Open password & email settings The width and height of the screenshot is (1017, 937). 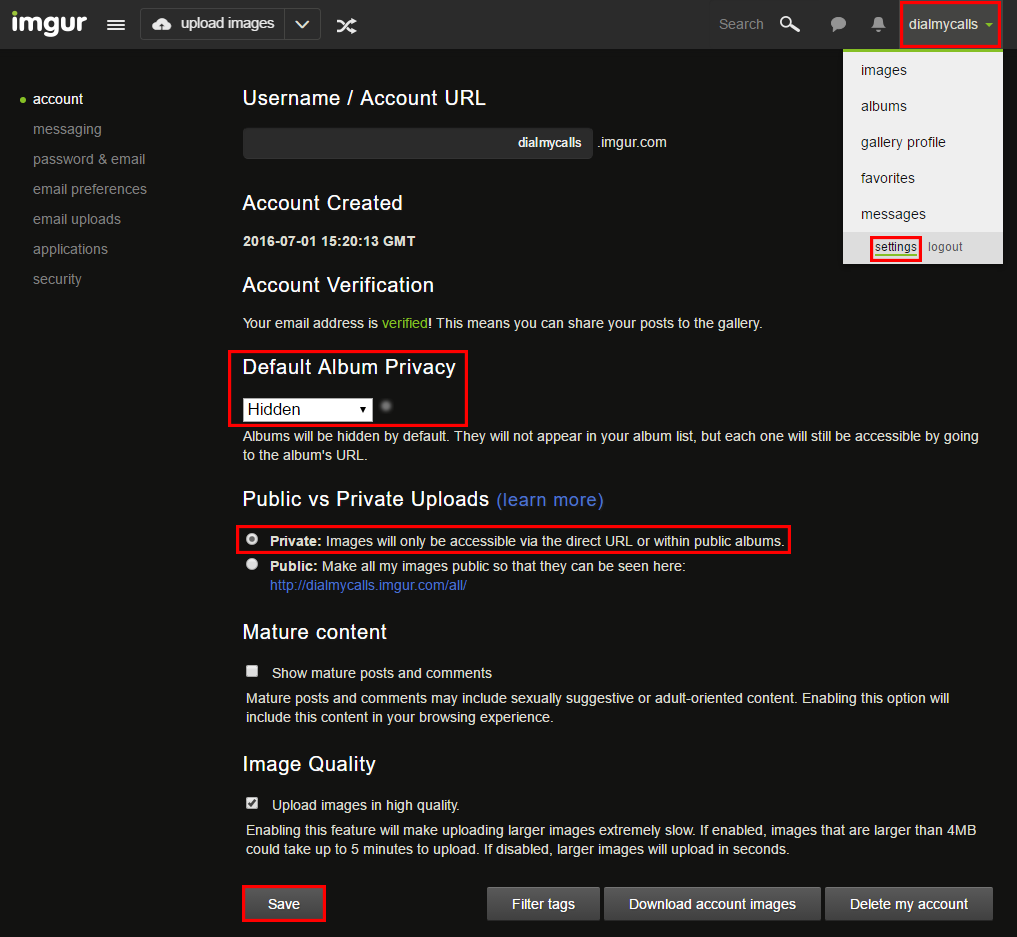pos(89,160)
